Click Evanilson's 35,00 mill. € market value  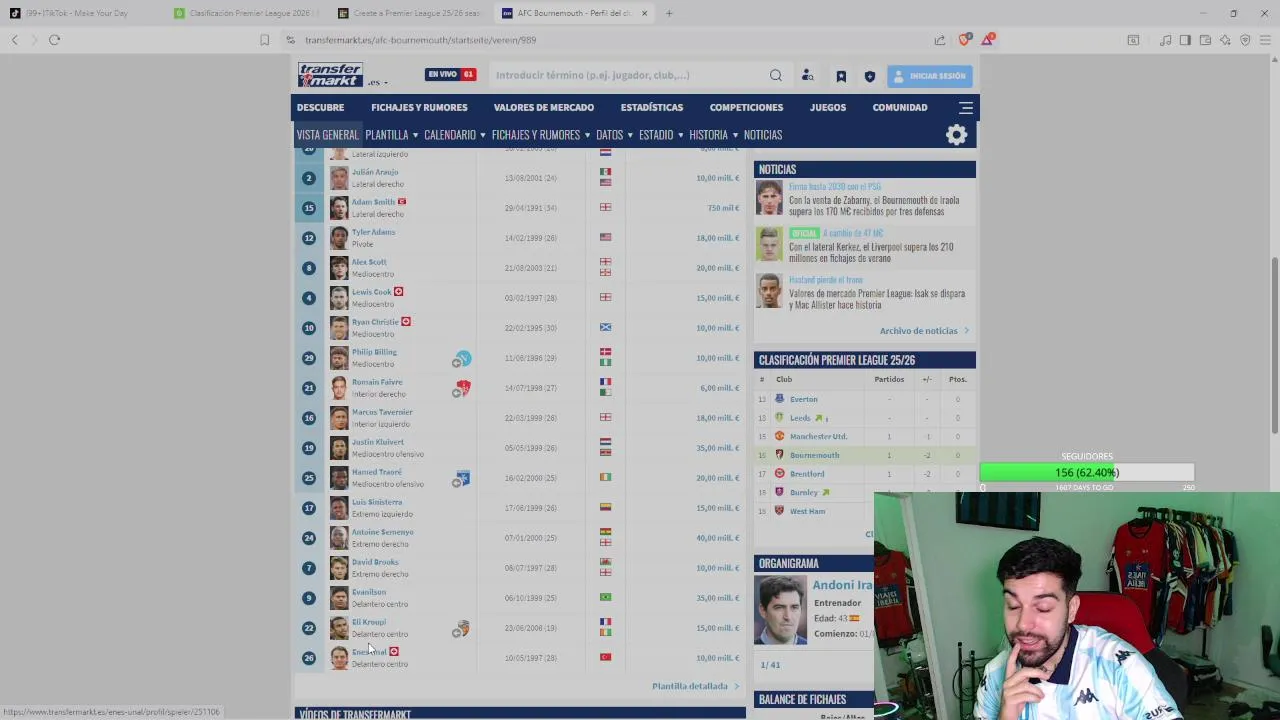click(x=717, y=598)
